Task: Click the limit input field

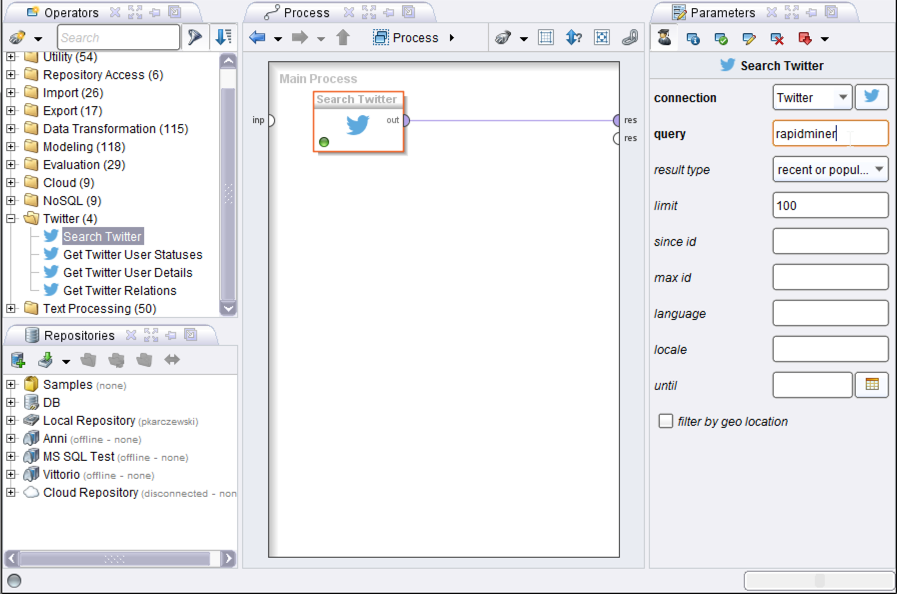Action: (830, 206)
